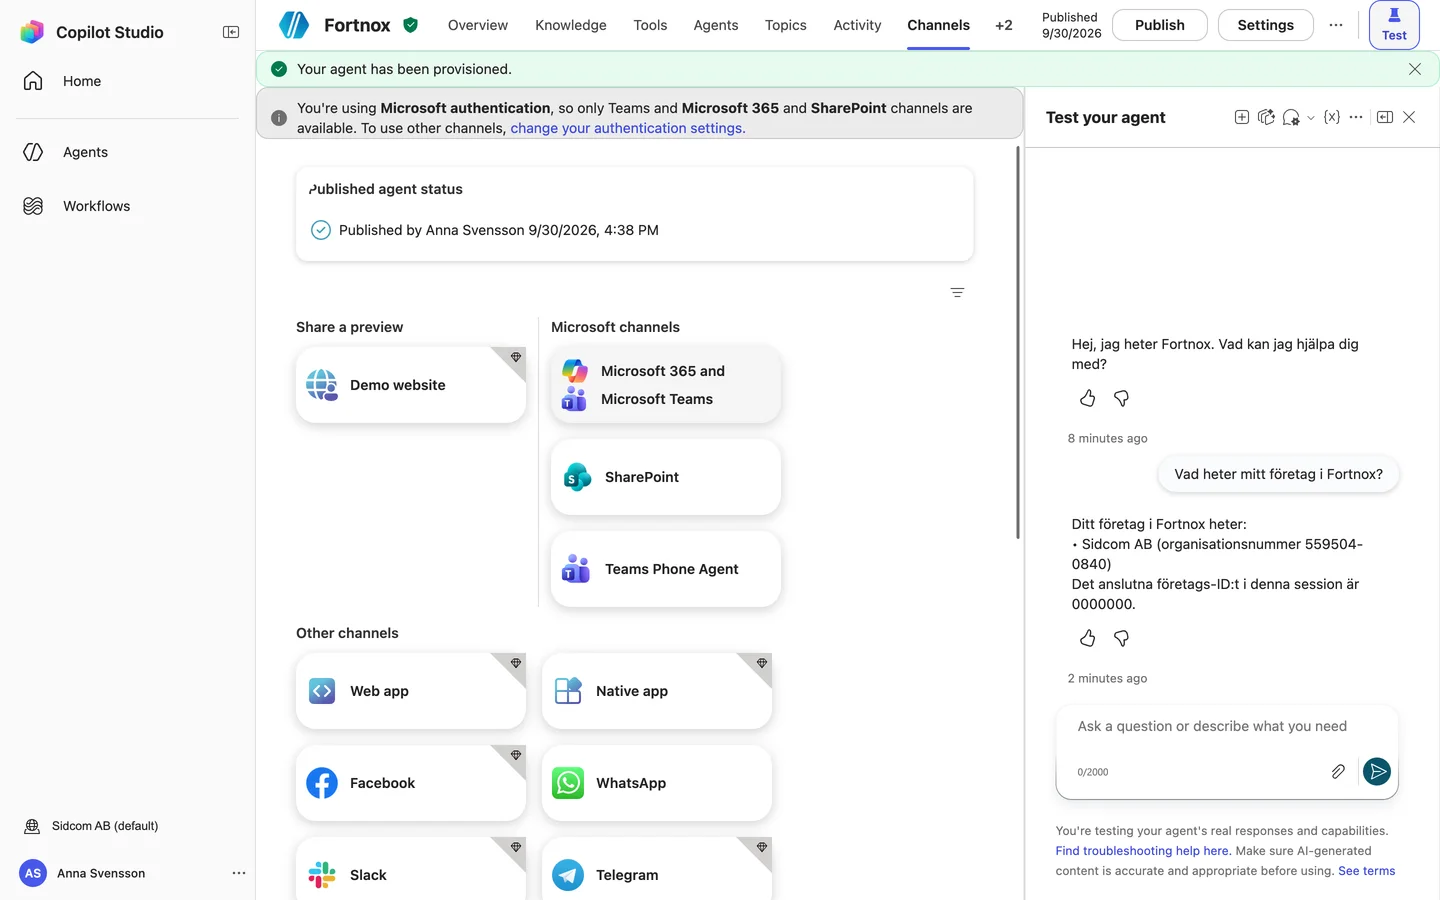Go to the Tools tab
Screen dimensions: 1440x900
pos(650,25)
